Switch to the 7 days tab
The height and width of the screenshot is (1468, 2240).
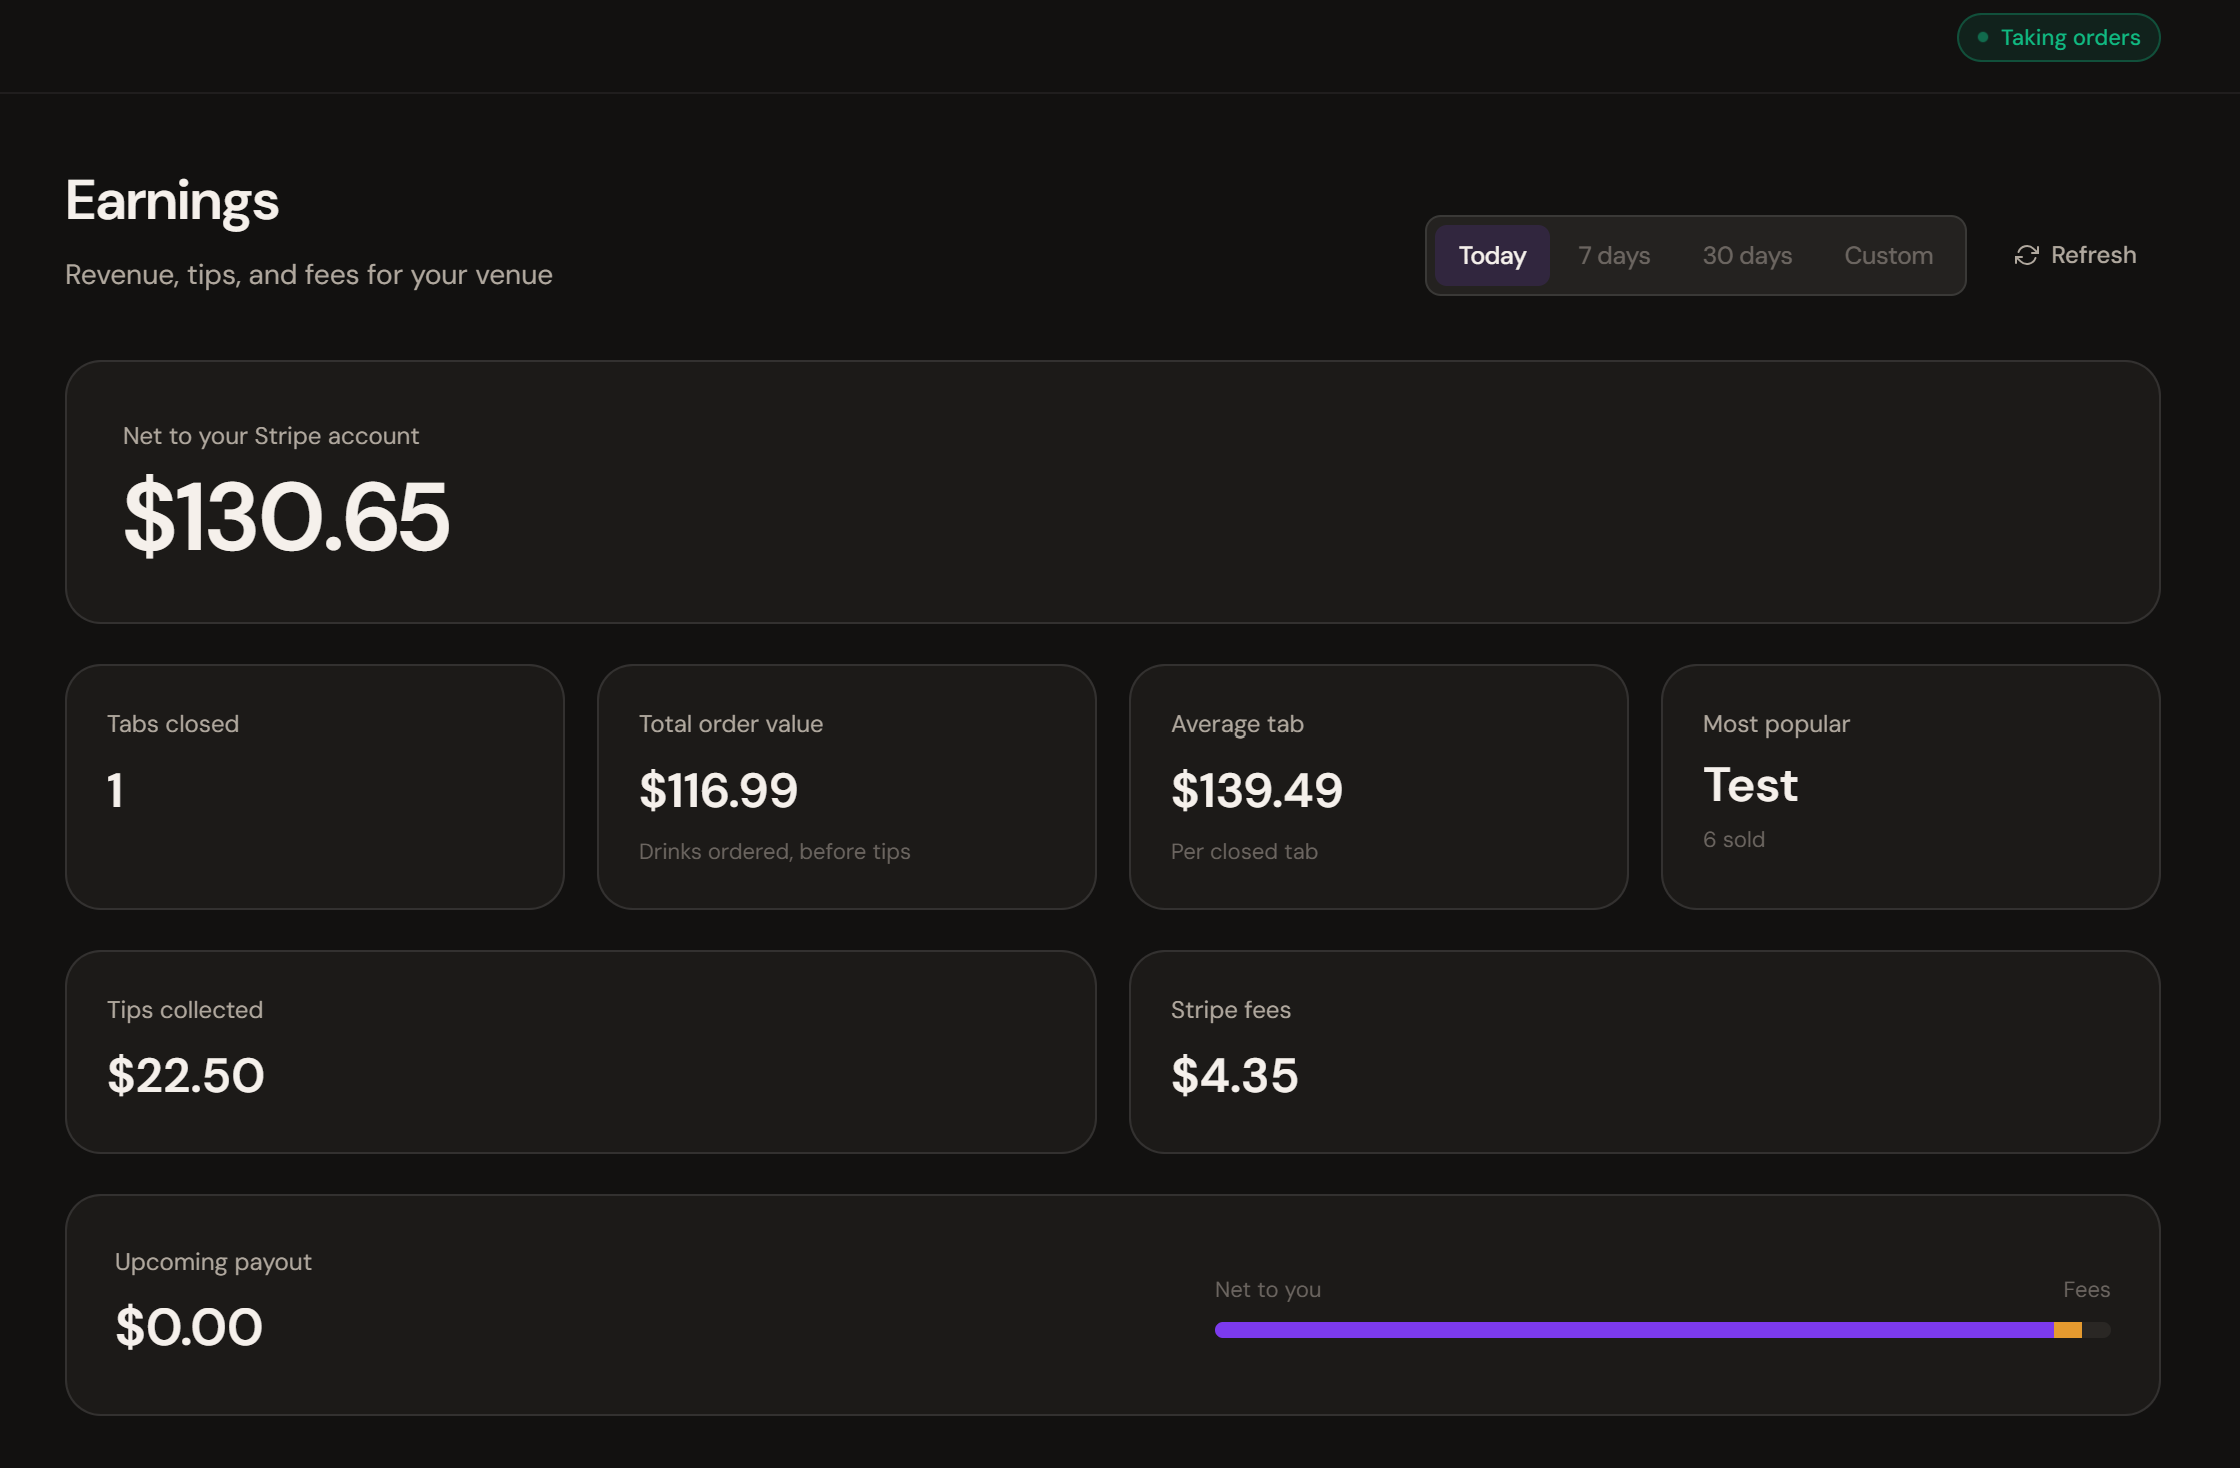[x=1614, y=255]
